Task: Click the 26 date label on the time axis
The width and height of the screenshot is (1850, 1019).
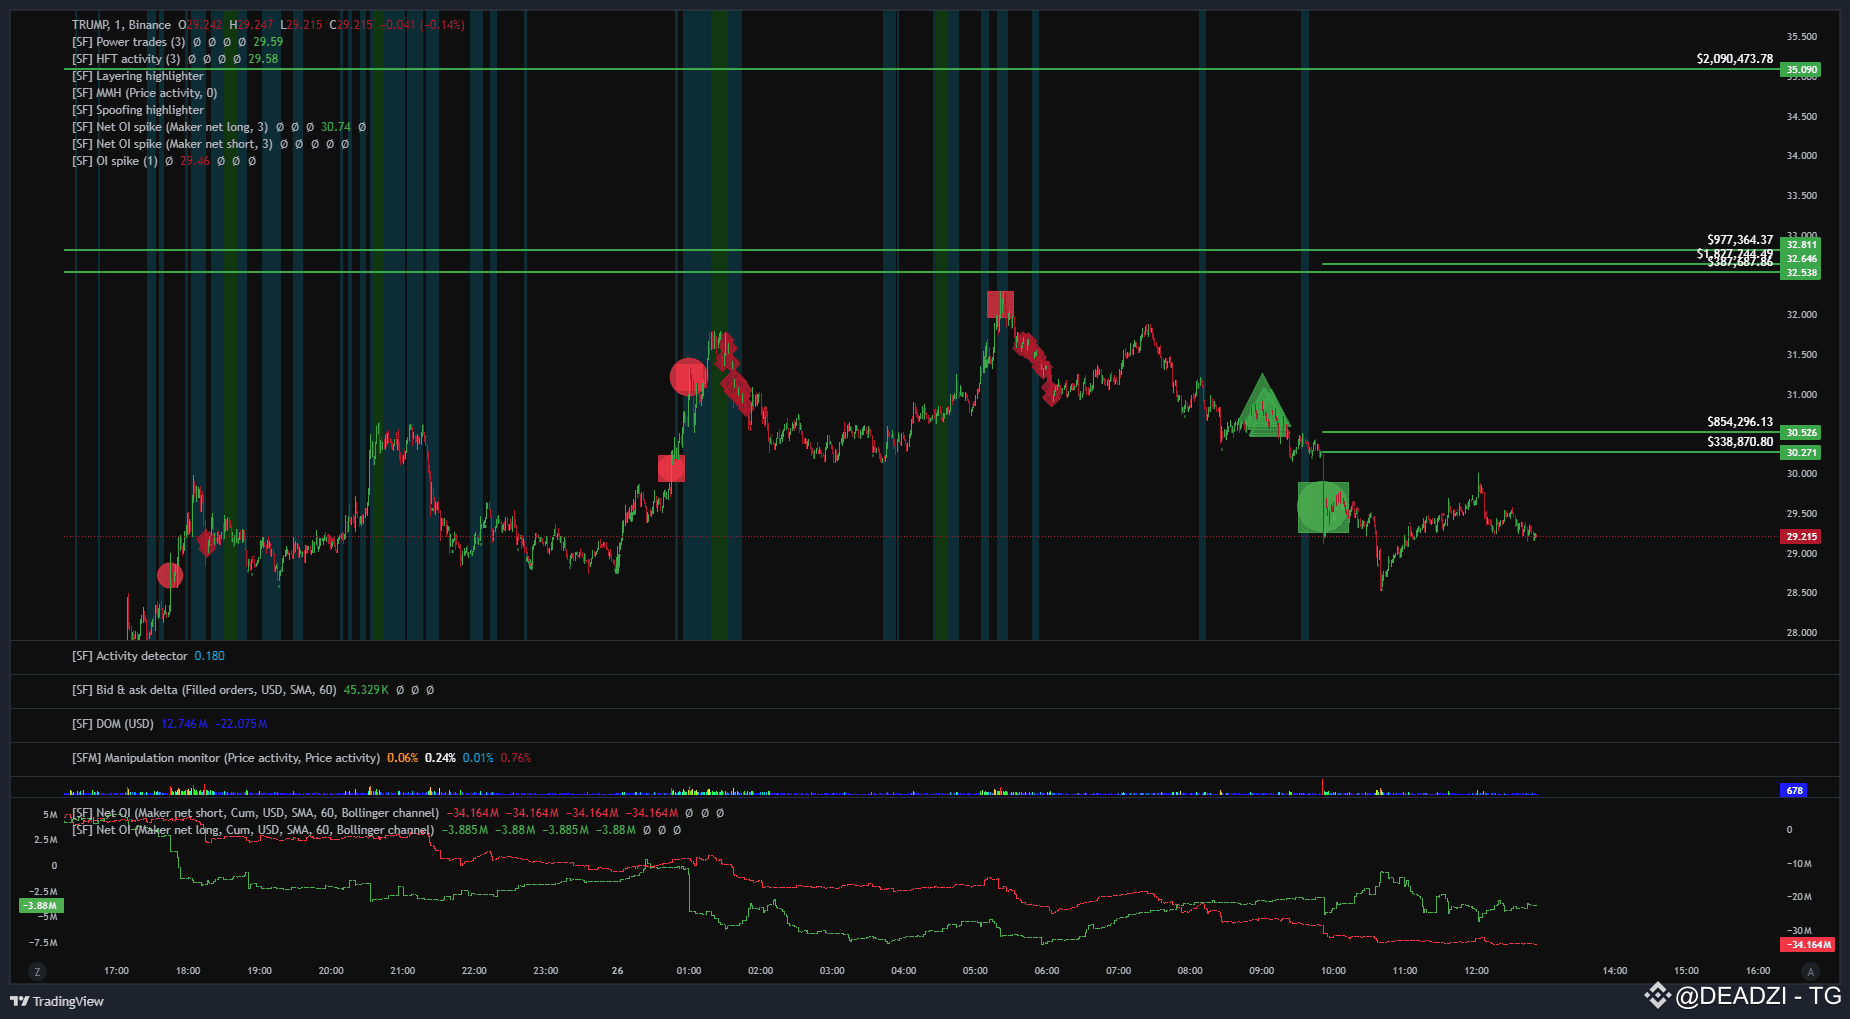Action: pos(617,971)
